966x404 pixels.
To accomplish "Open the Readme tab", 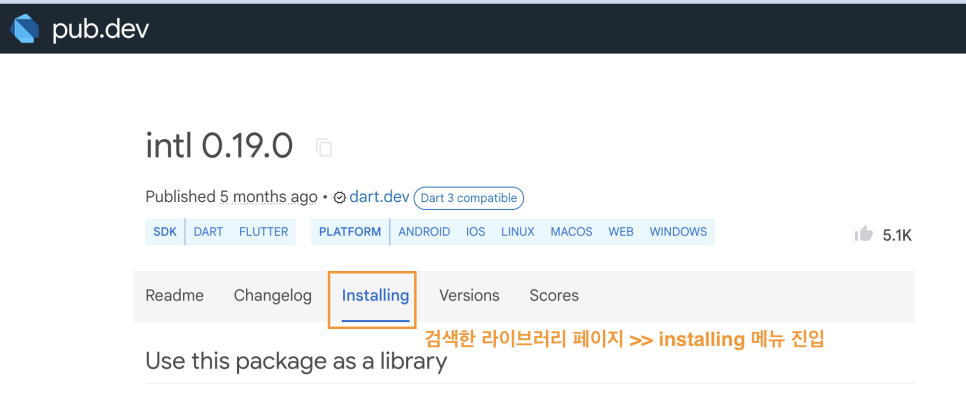I will [174, 296].
